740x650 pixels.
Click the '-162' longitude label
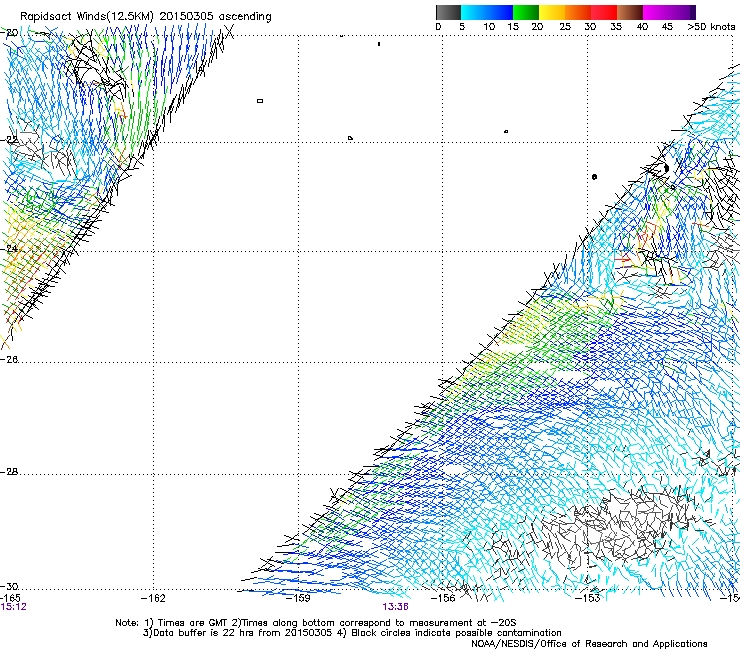point(153,598)
